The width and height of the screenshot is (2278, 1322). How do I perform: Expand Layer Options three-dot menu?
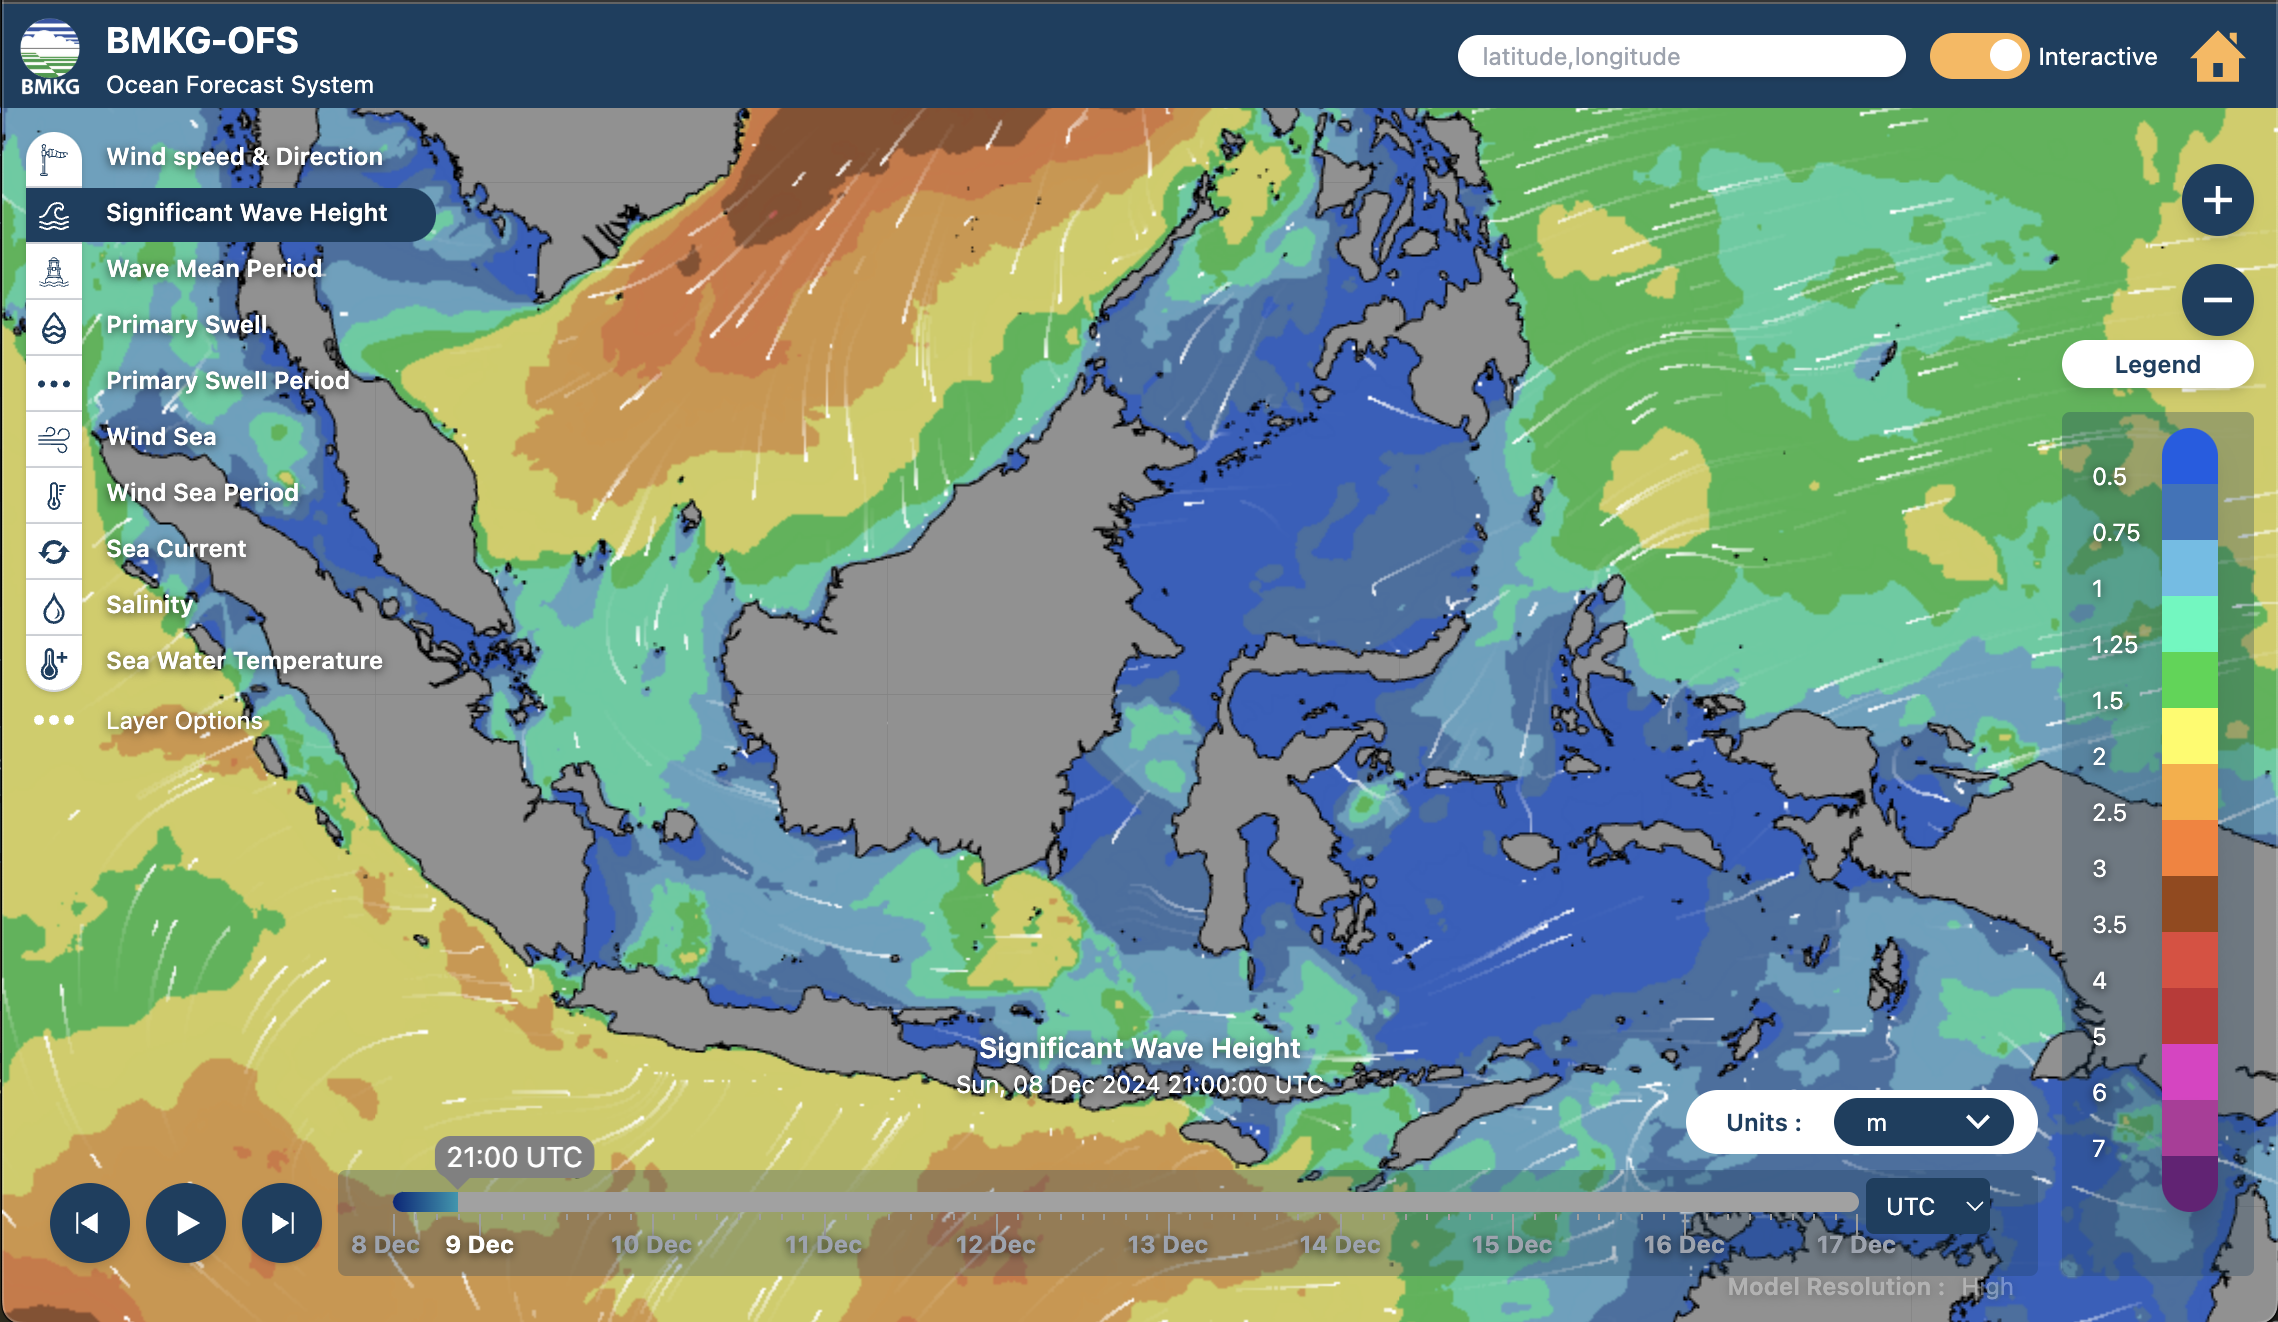click(54, 720)
